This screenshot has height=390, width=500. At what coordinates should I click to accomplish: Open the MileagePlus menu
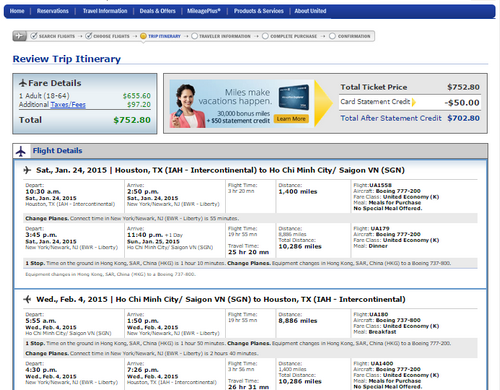point(204,11)
